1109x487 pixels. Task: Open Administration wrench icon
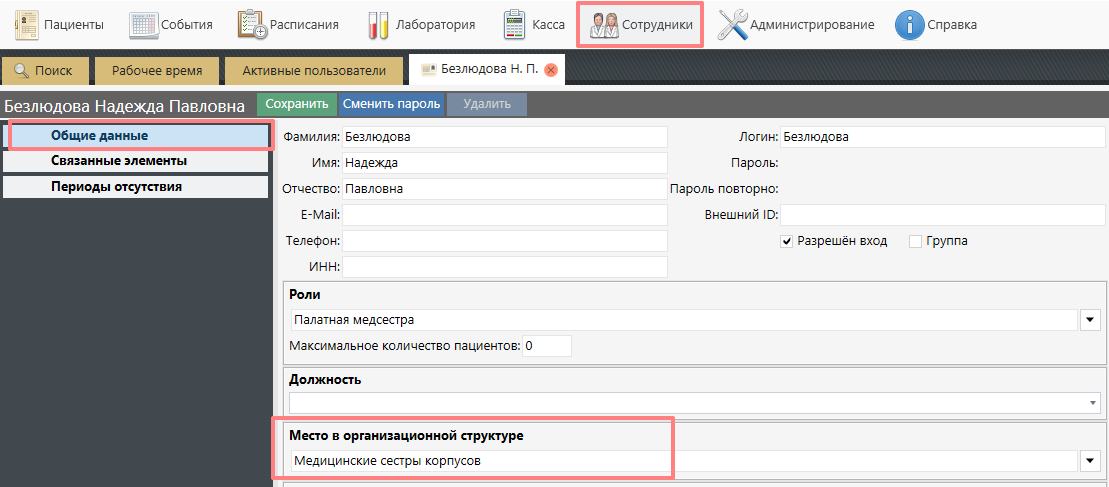pyautogui.click(x=733, y=25)
